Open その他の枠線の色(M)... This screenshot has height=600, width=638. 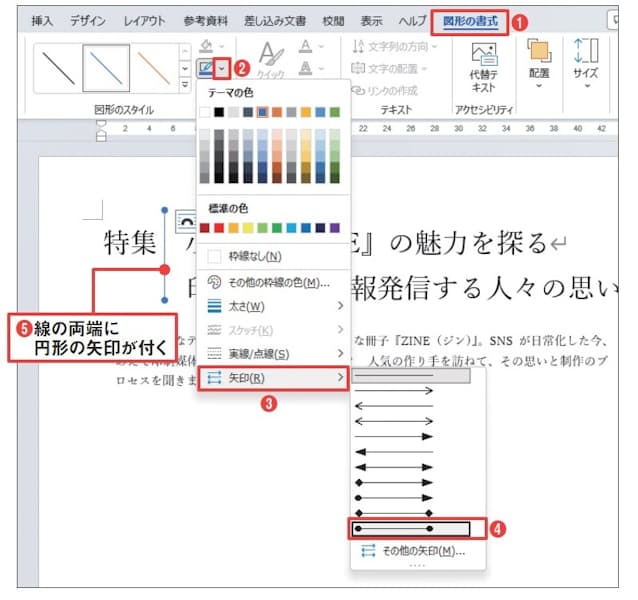273,282
